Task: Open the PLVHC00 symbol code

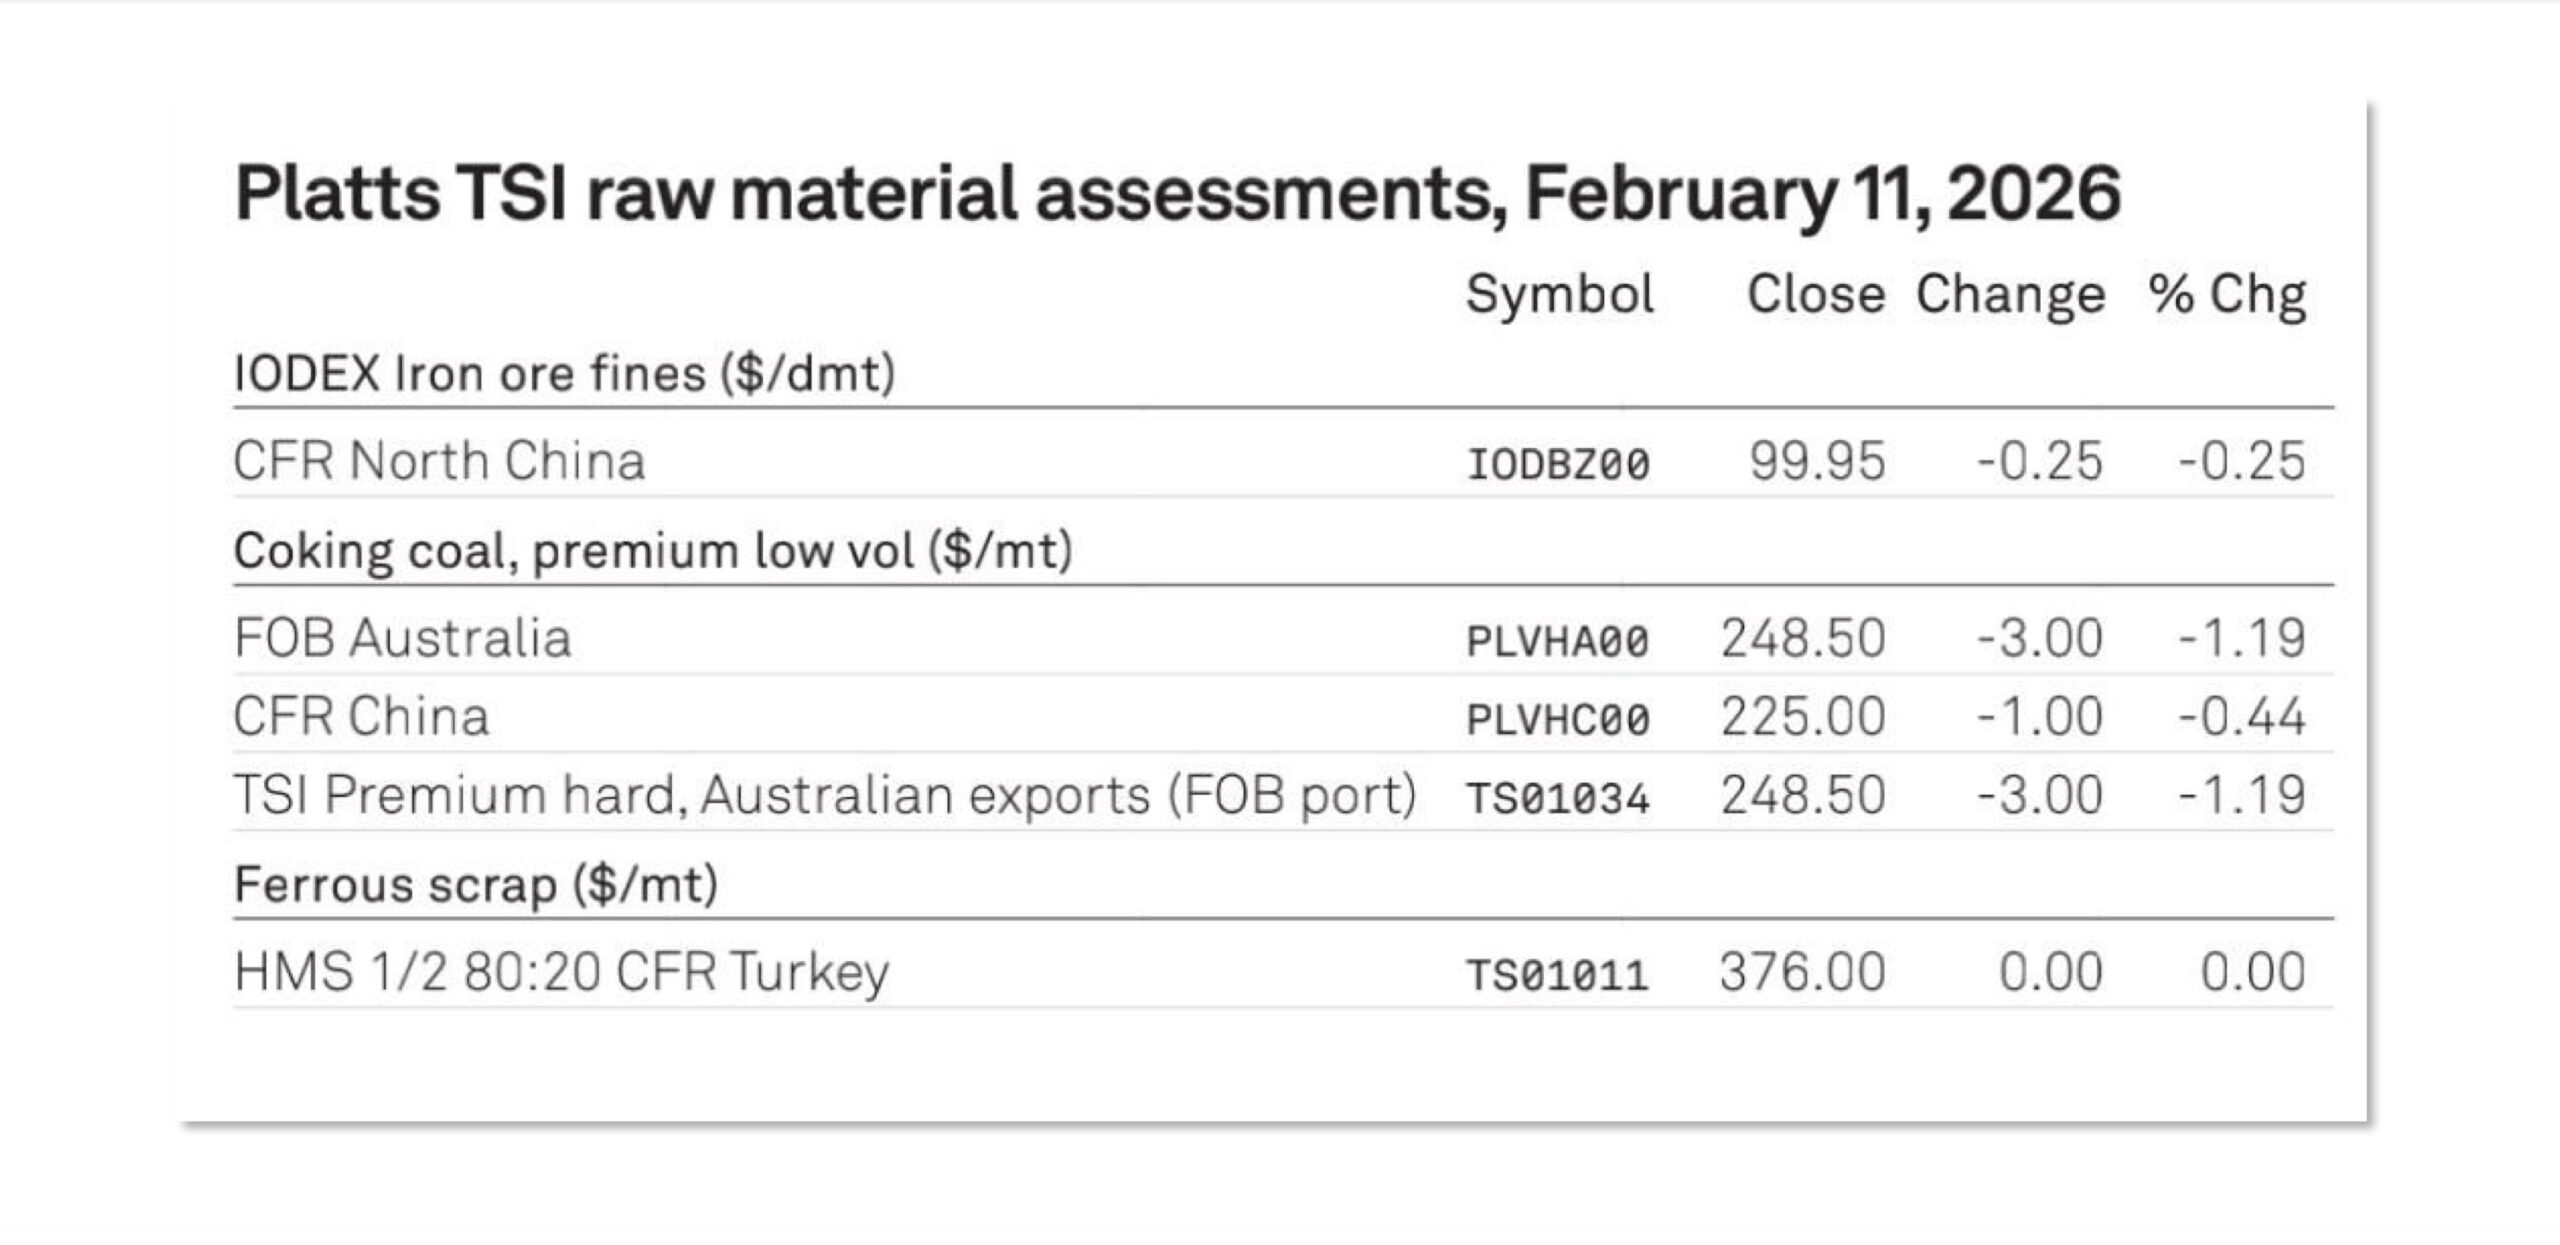Action: point(1558,719)
